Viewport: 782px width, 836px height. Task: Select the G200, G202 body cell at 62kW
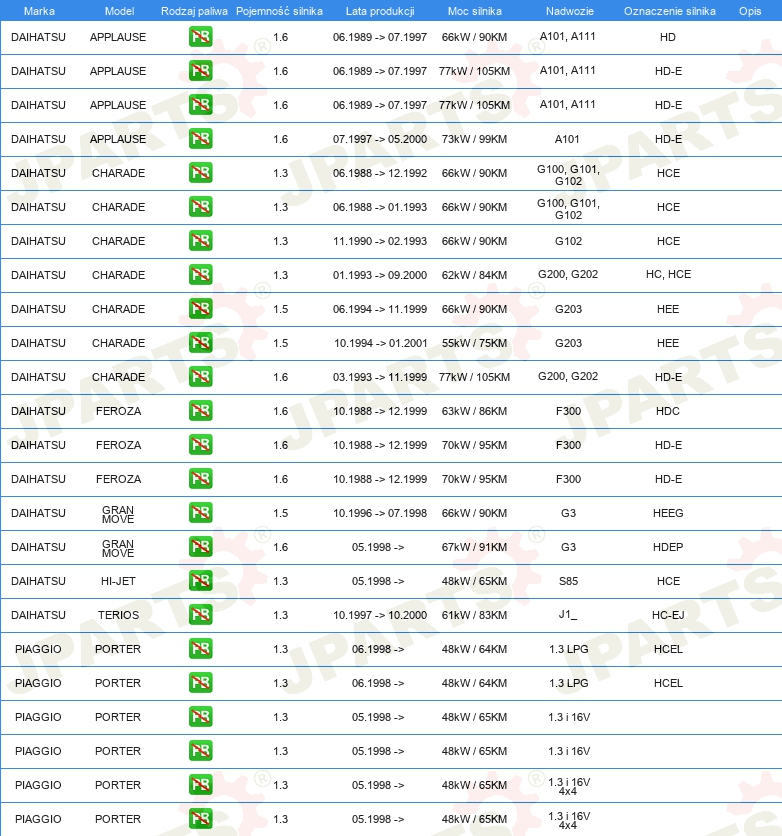pyautogui.click(x=568, y=274)
